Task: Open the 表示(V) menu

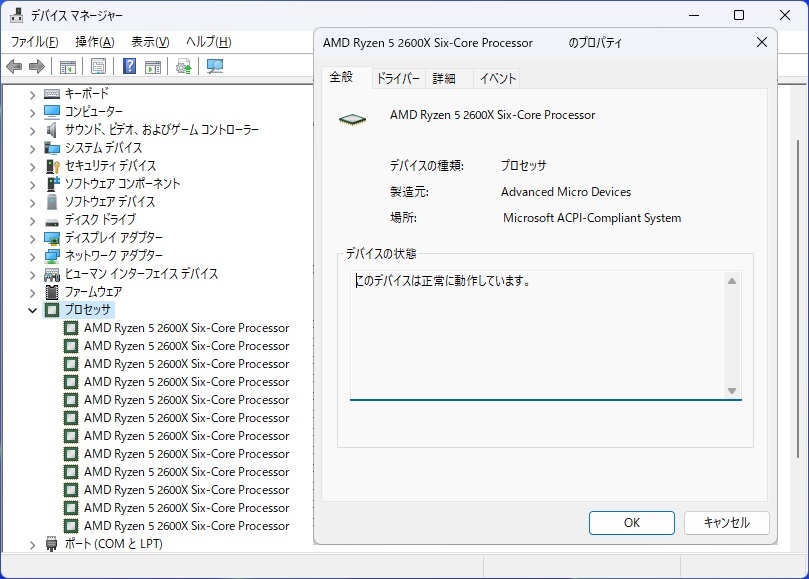Action: (150, 42)
